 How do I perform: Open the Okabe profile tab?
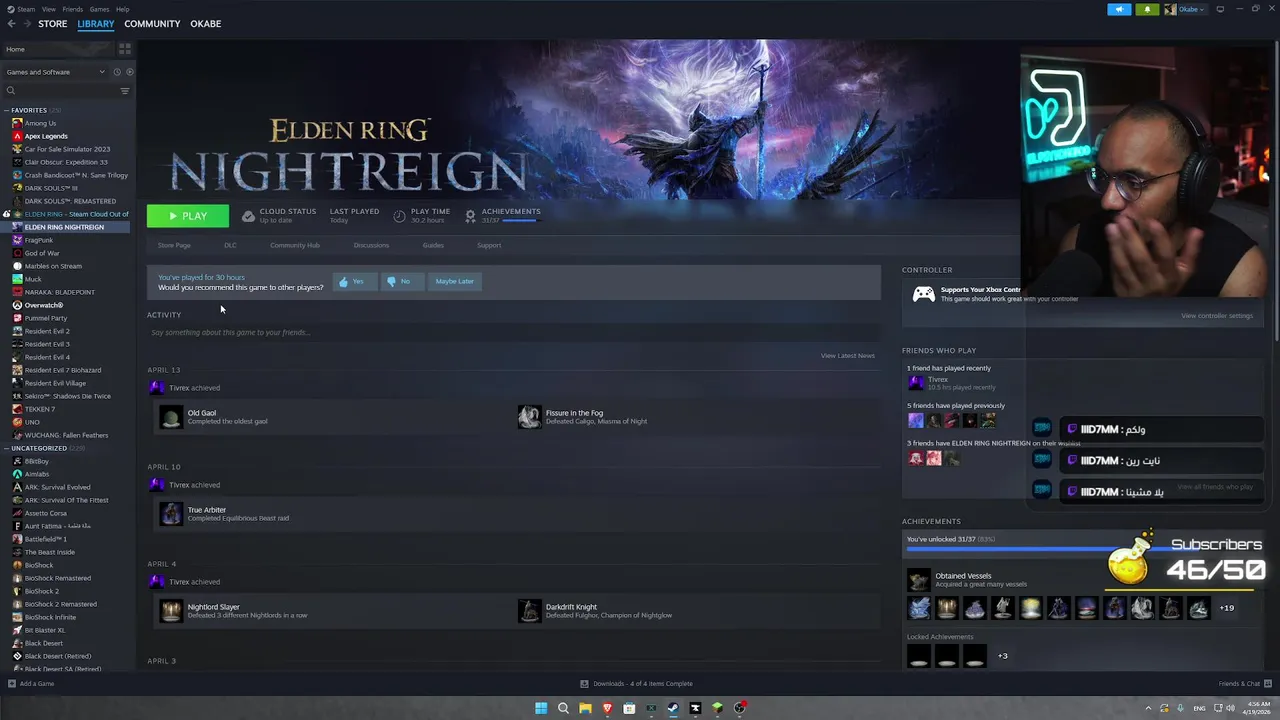206,23
